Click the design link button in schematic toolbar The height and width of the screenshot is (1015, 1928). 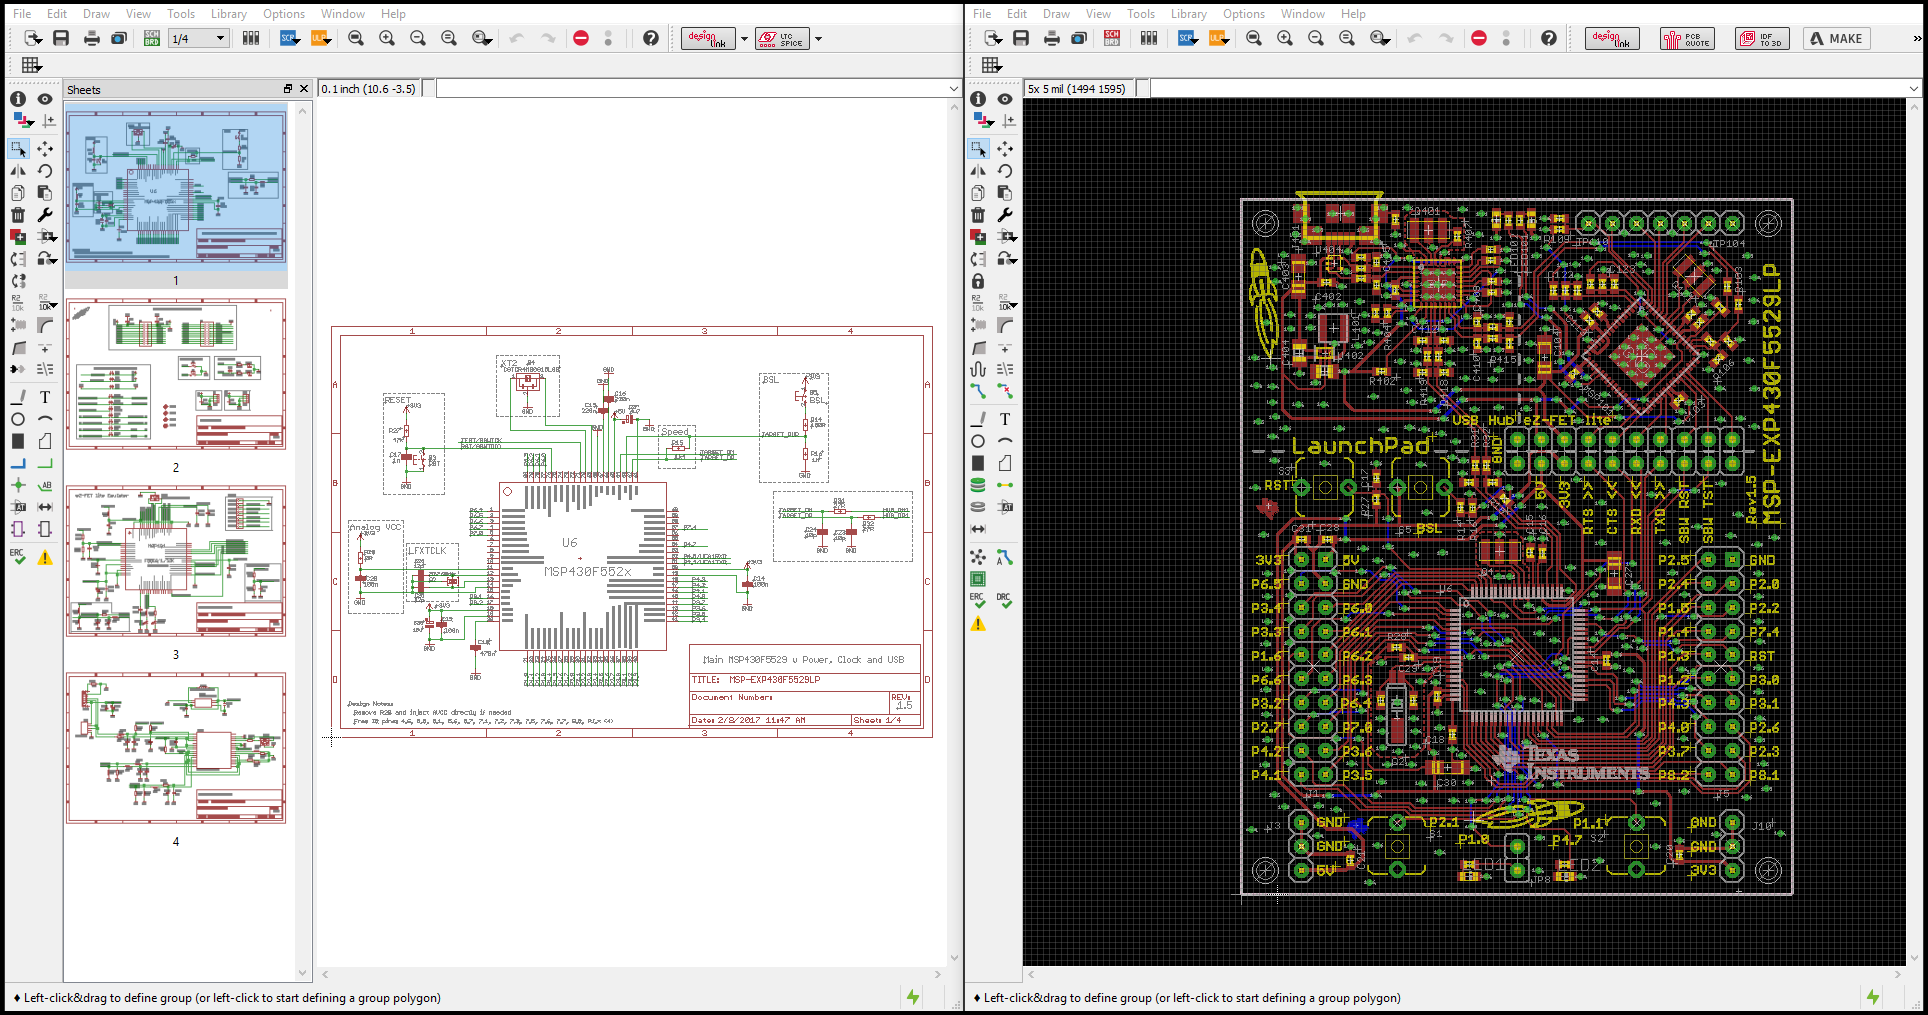point(707,38)
